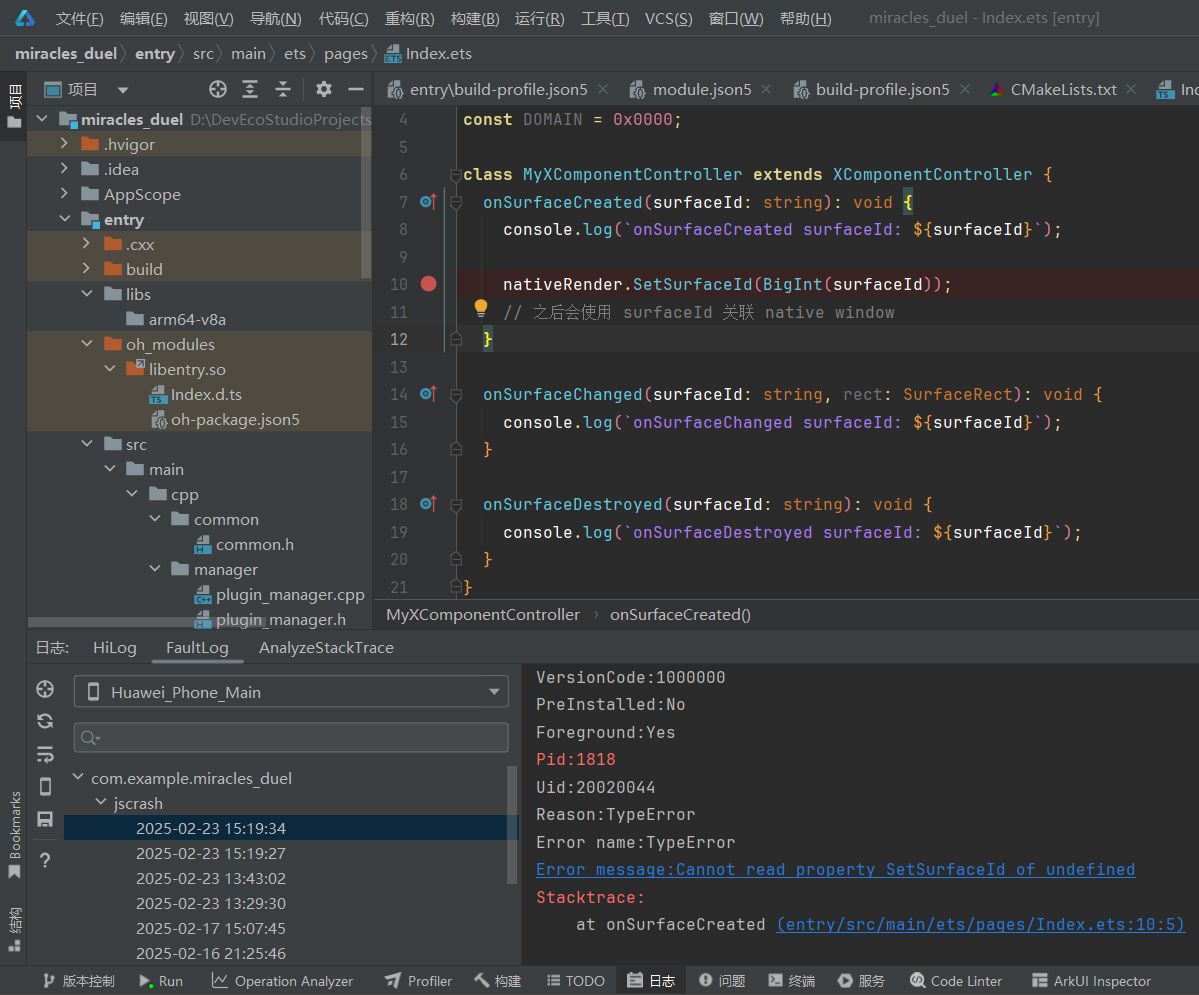Open project panel settings gear
The height and width of the screenshot is (995, 1199).
(x=323, y=89)
